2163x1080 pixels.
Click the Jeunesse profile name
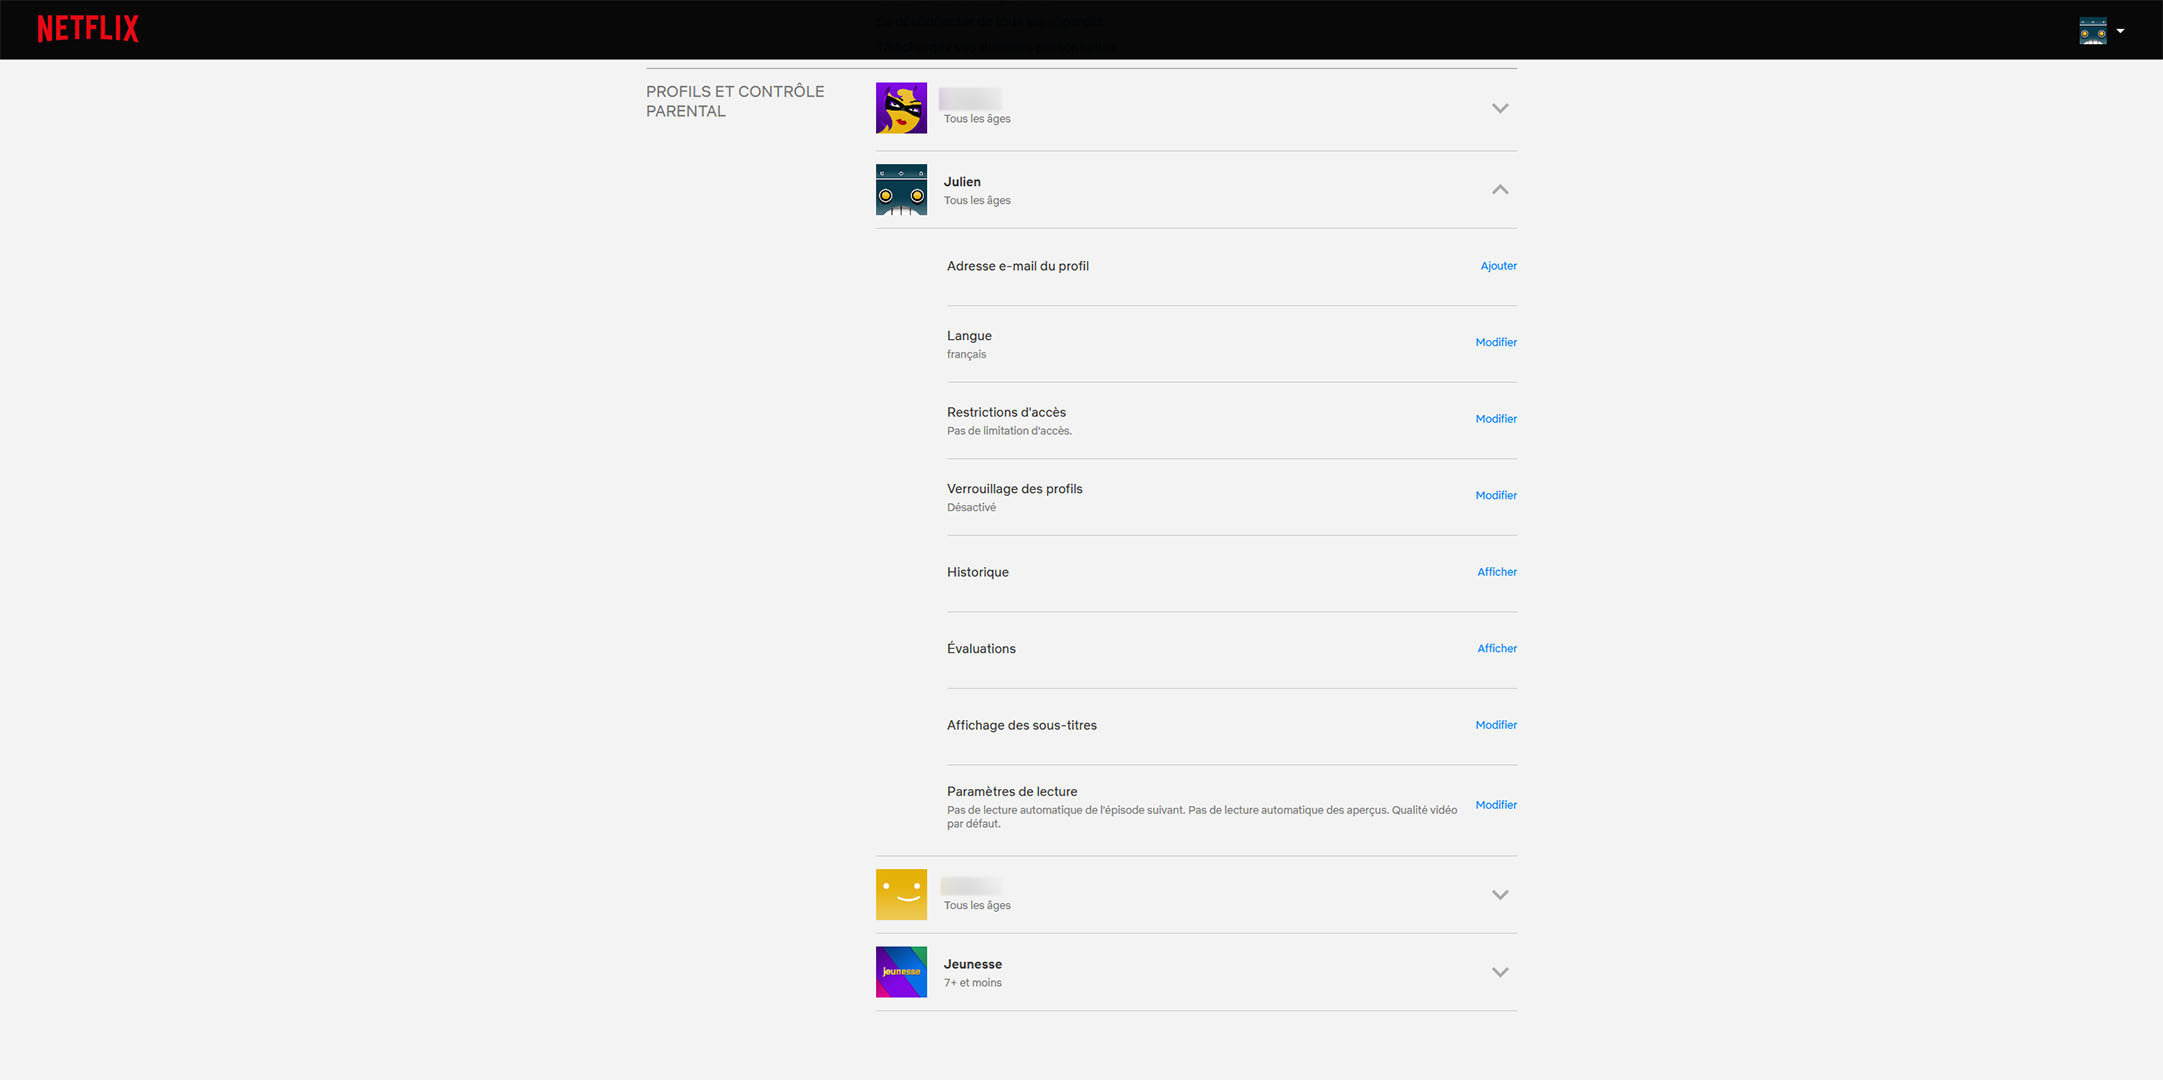pyautogui.click(x=973, y=964)
